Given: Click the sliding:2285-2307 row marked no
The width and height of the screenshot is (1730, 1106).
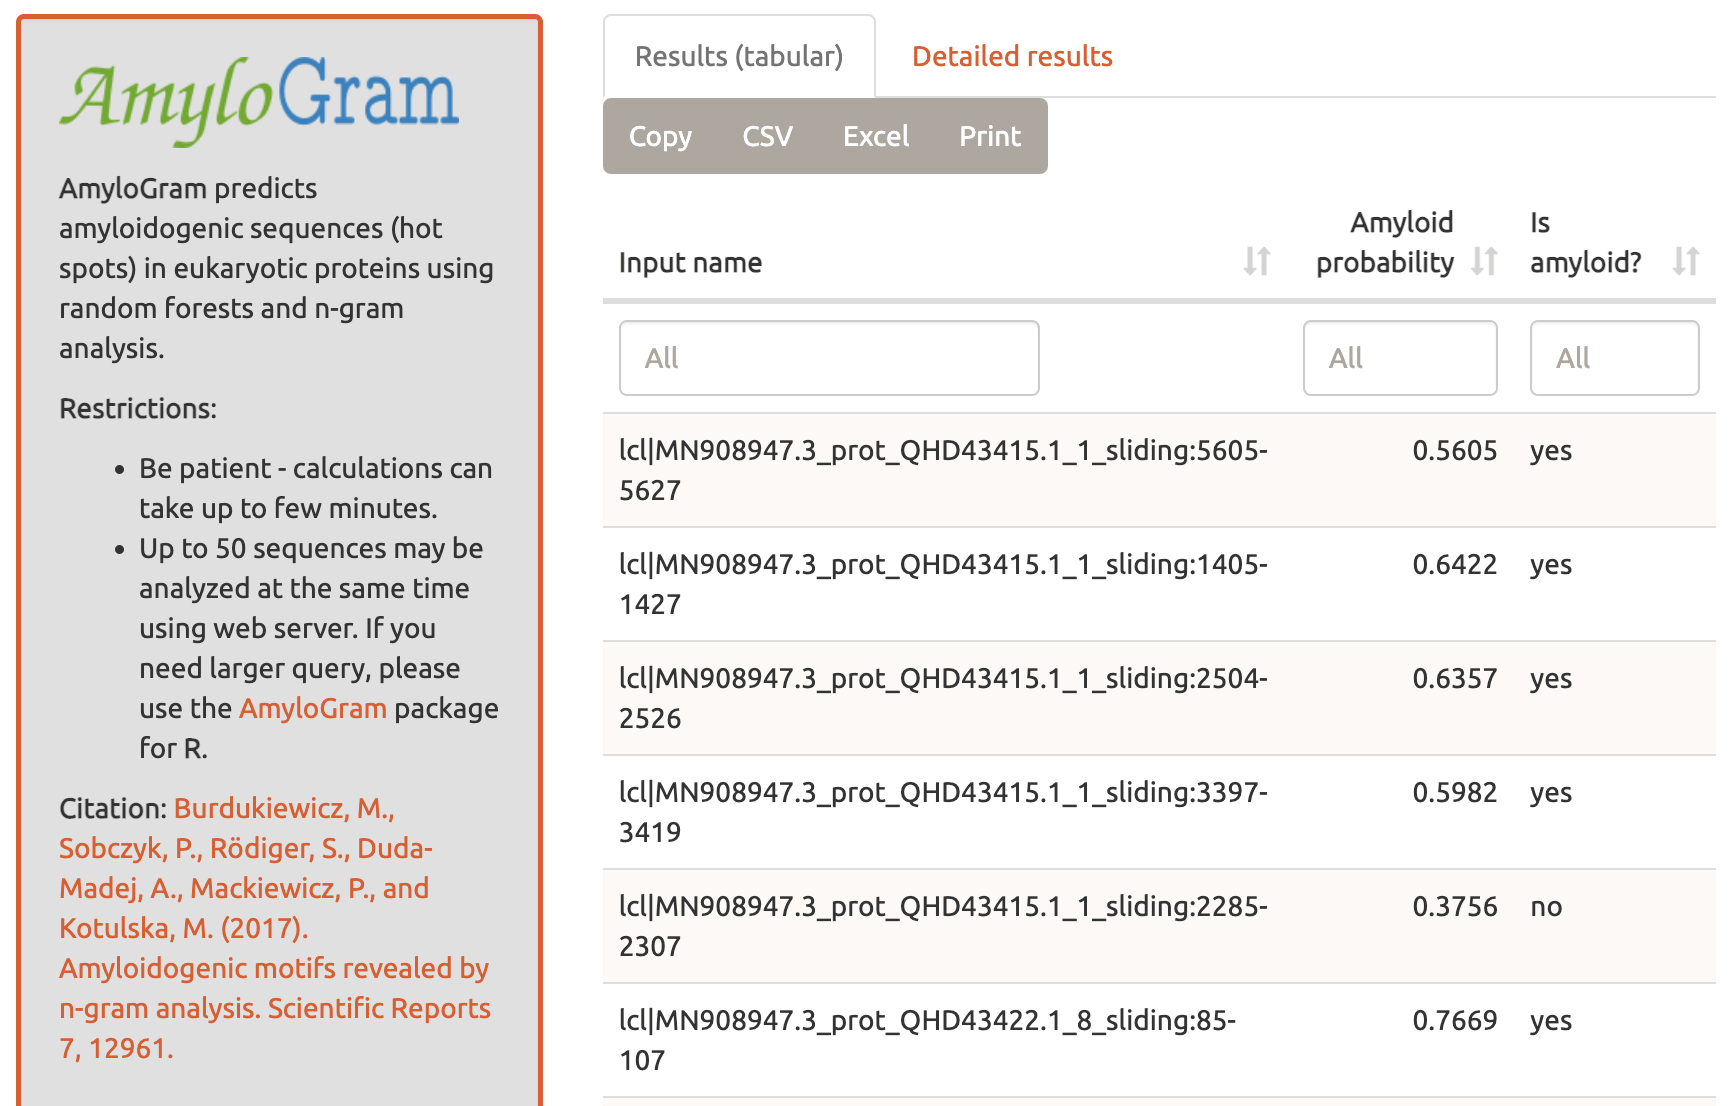Looking at the screenshot, I should click(942, 926).
